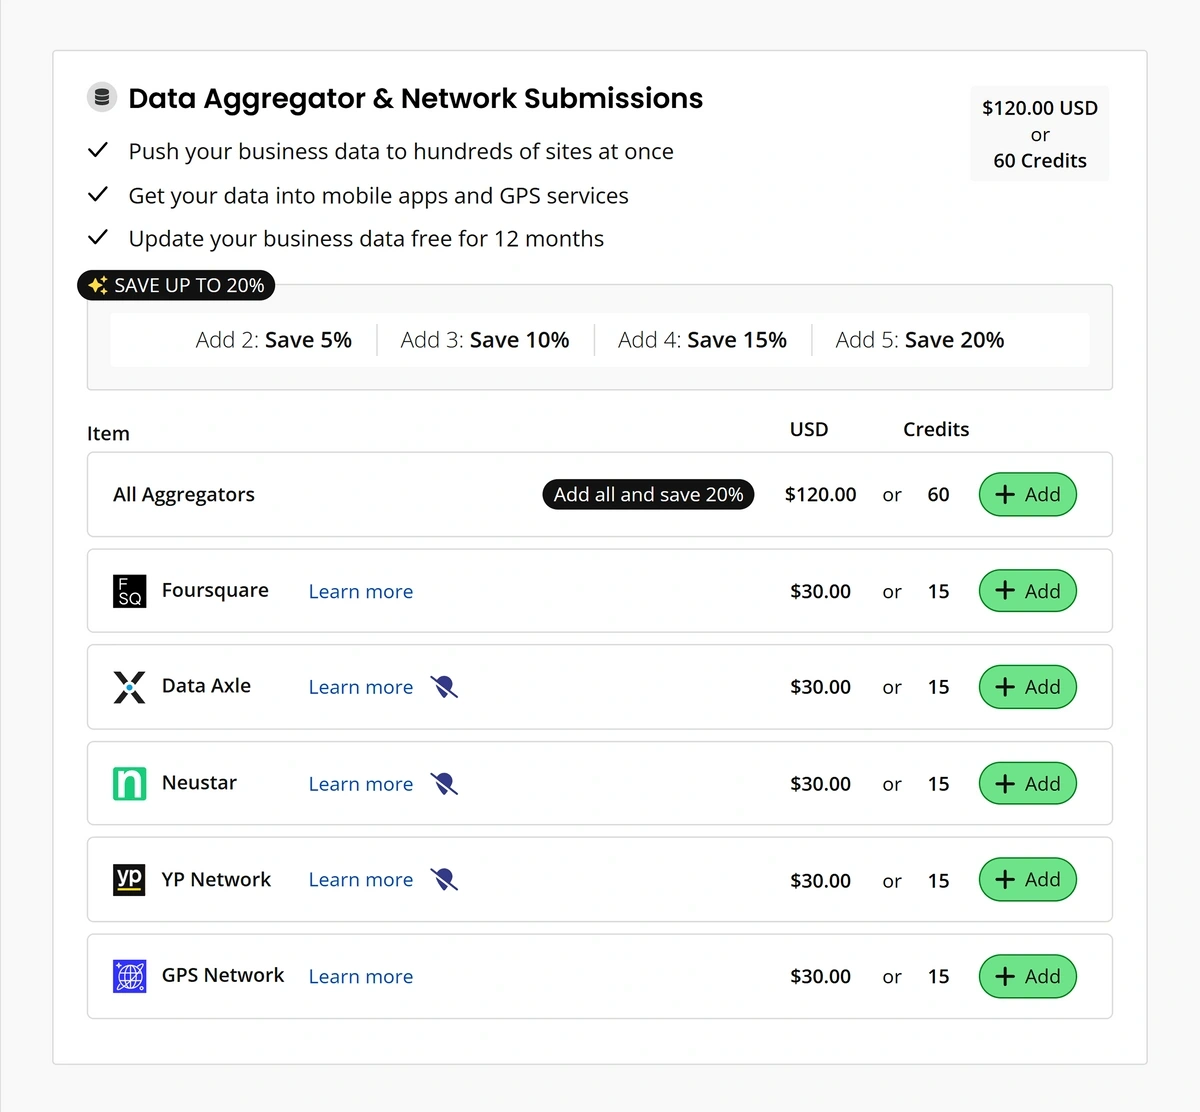Image resolution: width=1200 pixels, height=1112 pixels.
Task: Click the 'All Aggregators' row label
Action: coord(184,495)
